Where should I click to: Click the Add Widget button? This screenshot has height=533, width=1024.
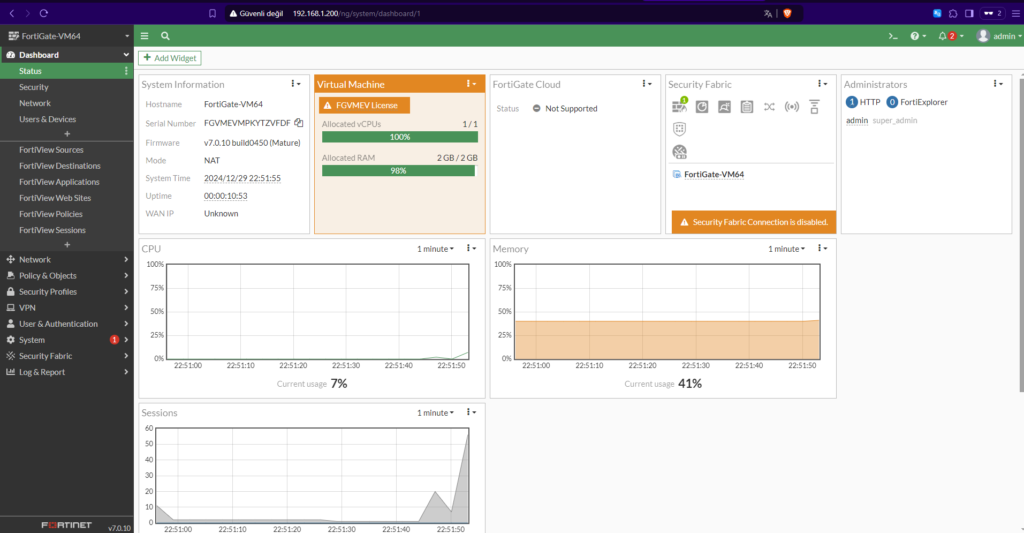(x=170, y=58)
